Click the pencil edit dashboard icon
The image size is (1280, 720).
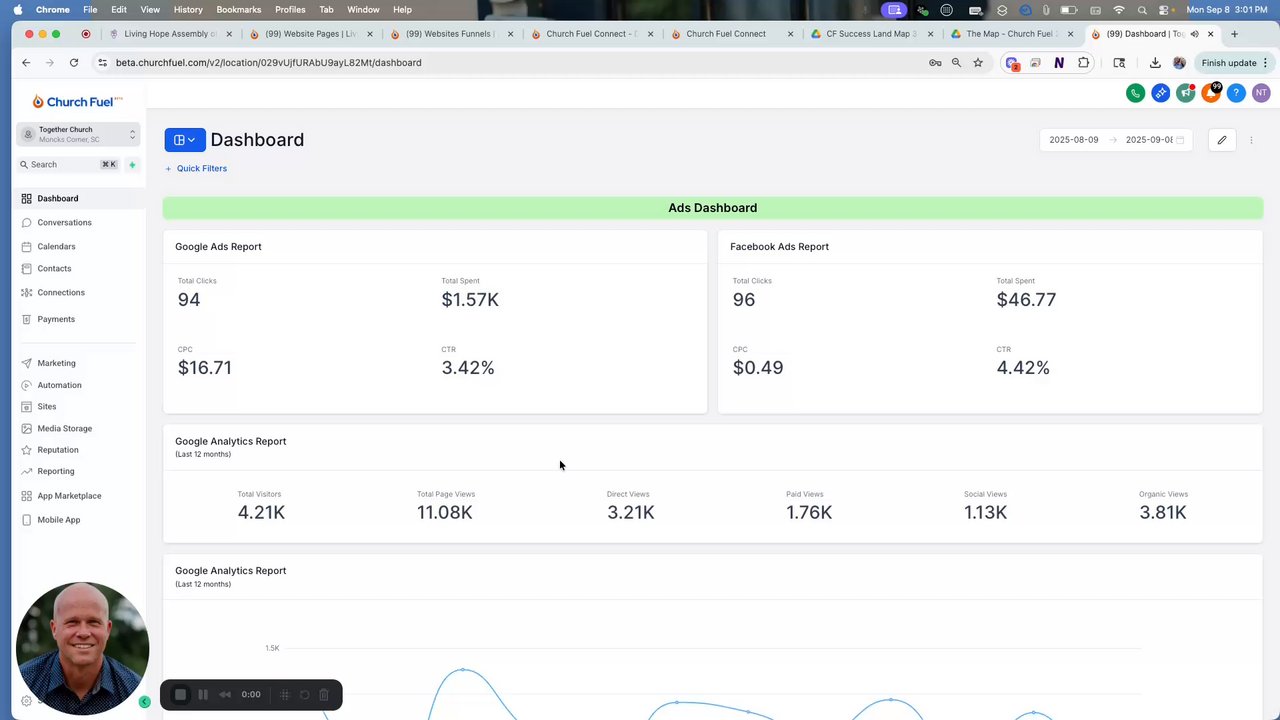[1221, 140]
